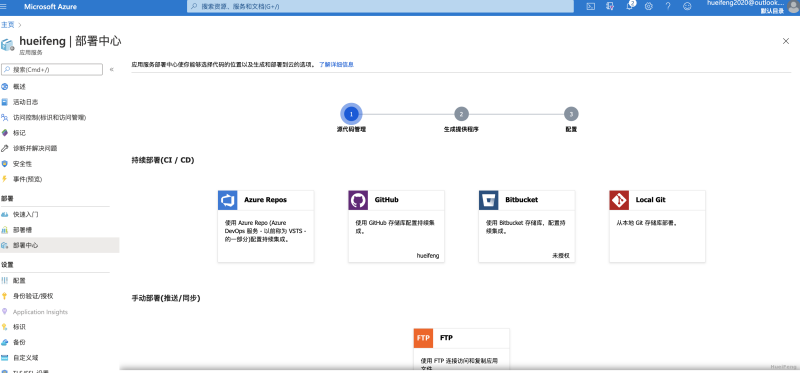The height and width of the screenshot is (373, 800).
Task: Click step 2 生成提供程序 in the wizard
Action: pos(461,114)
